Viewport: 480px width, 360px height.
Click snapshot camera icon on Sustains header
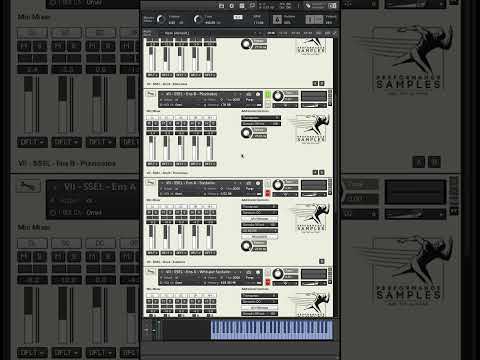[249, 183]
